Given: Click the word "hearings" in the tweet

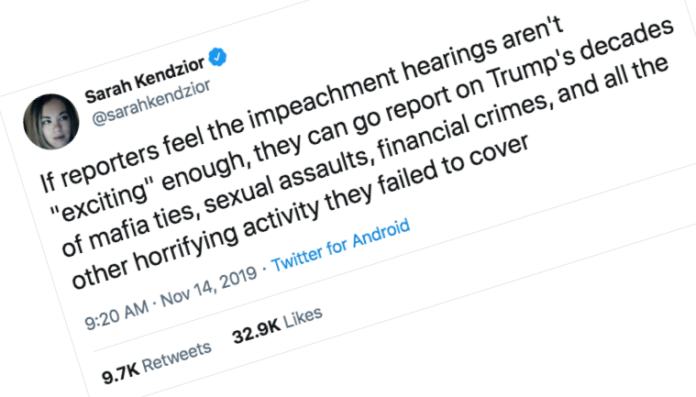Looking at the screenshot, I should point(449,60).
